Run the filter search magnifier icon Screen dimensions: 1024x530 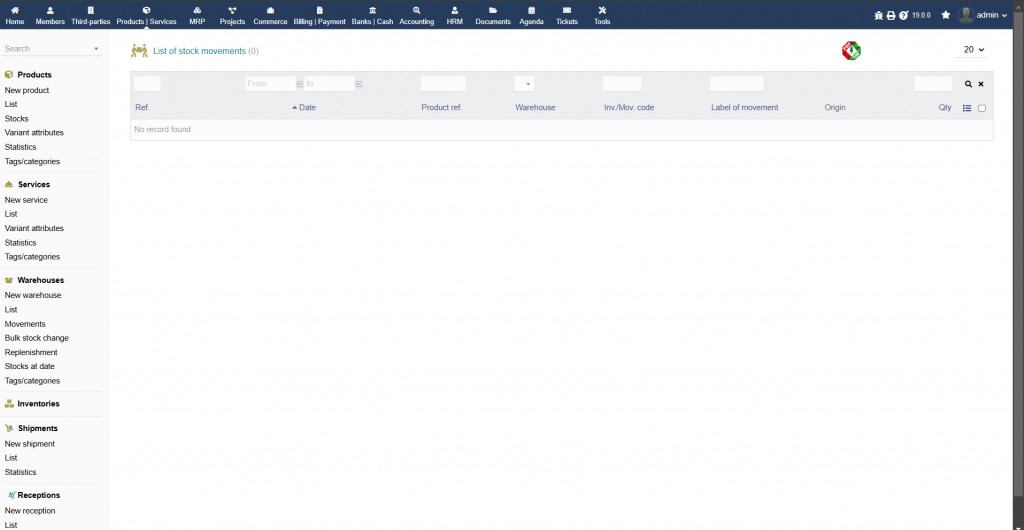click(x=968, y=84)
